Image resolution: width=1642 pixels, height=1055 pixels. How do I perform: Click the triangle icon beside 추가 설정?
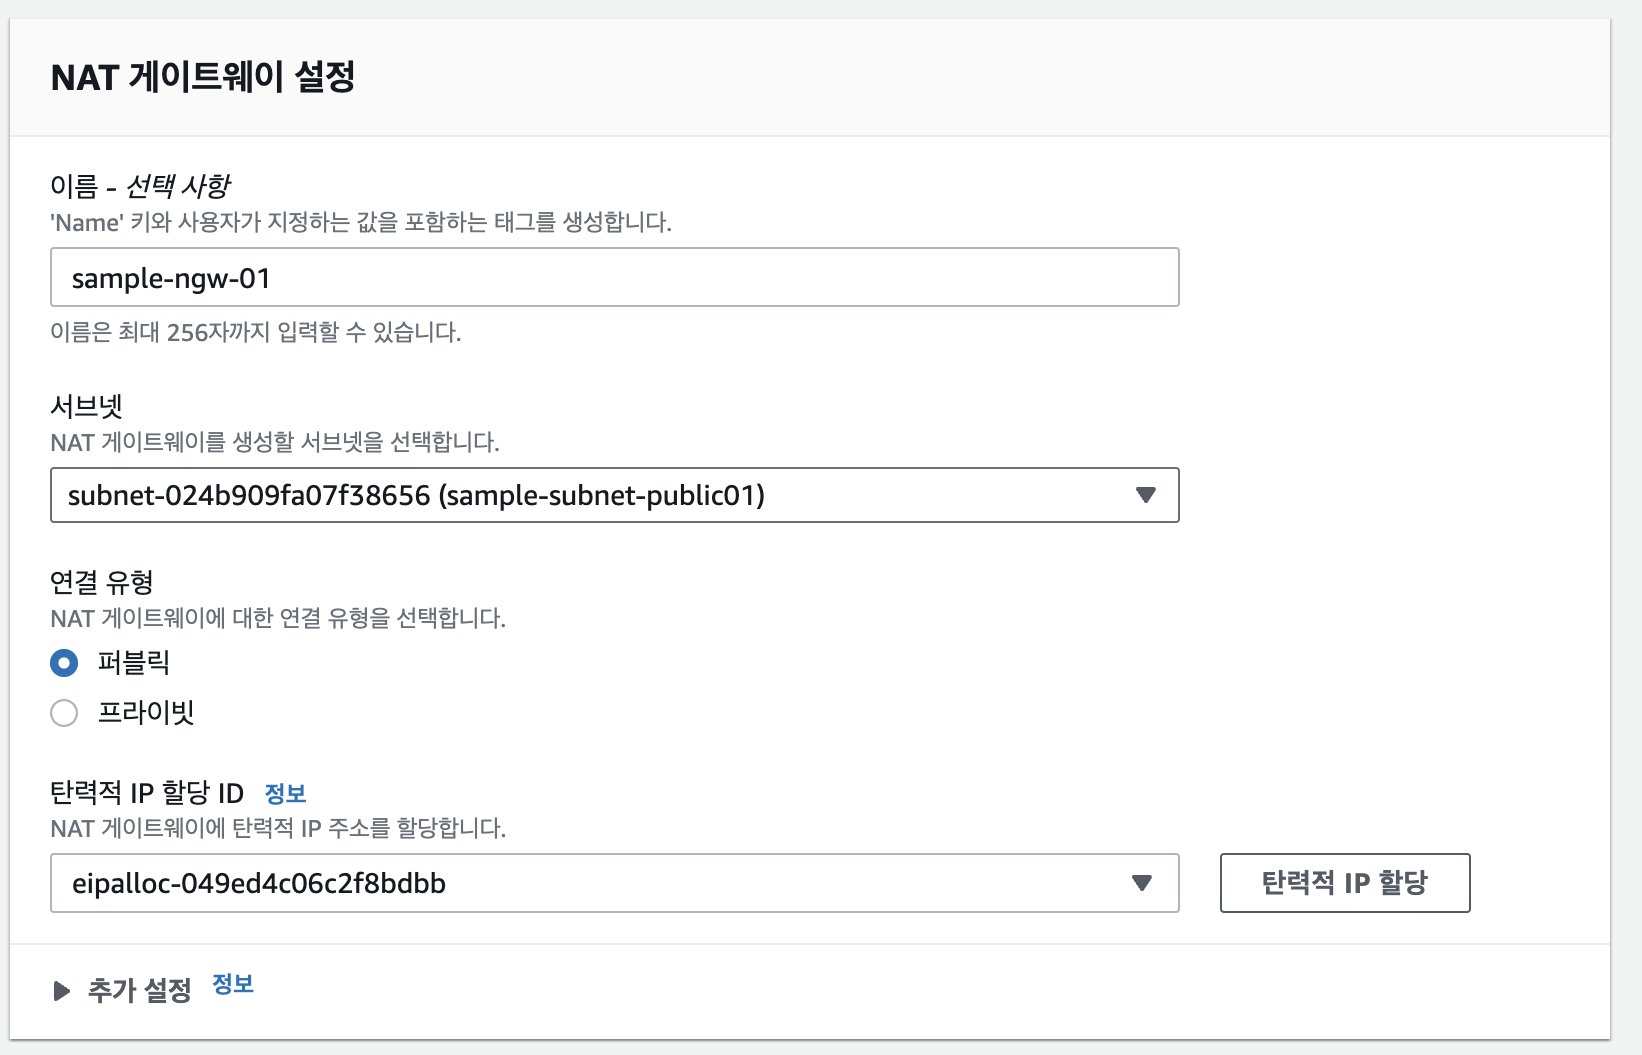pyautogui.click(x=62, y=991)
